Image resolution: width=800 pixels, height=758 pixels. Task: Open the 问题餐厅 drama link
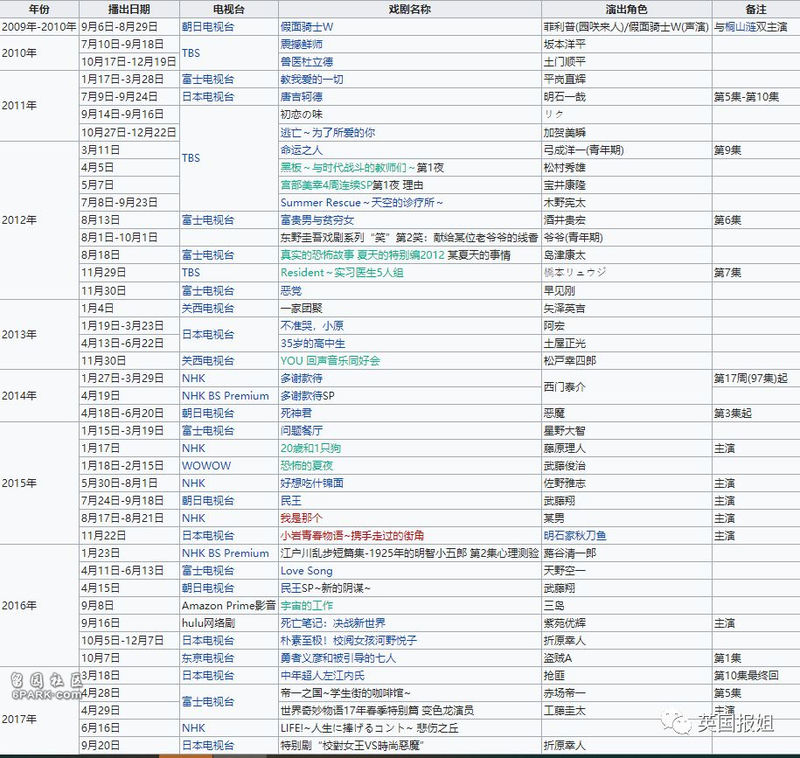(302, 431)
